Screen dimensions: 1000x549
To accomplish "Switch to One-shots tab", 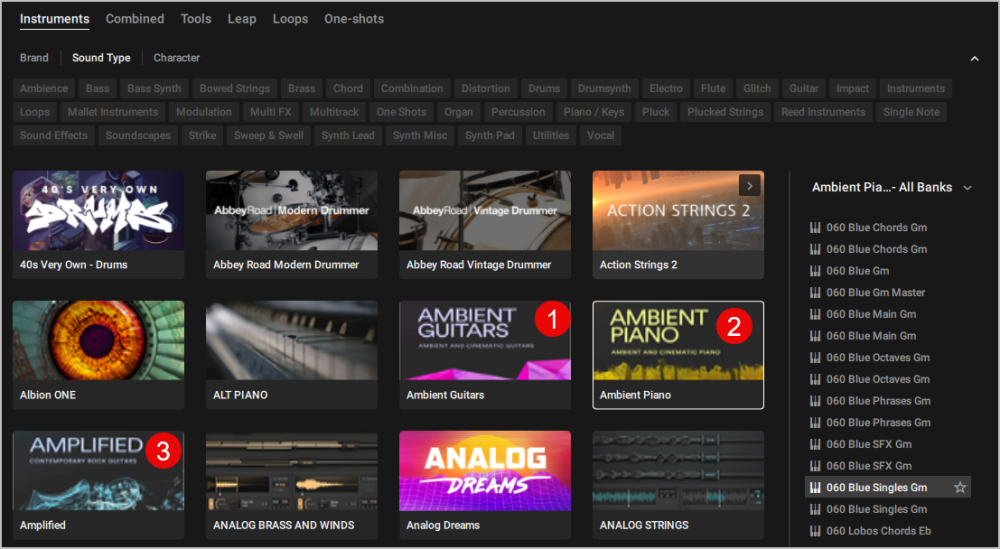I will [354, 19].
